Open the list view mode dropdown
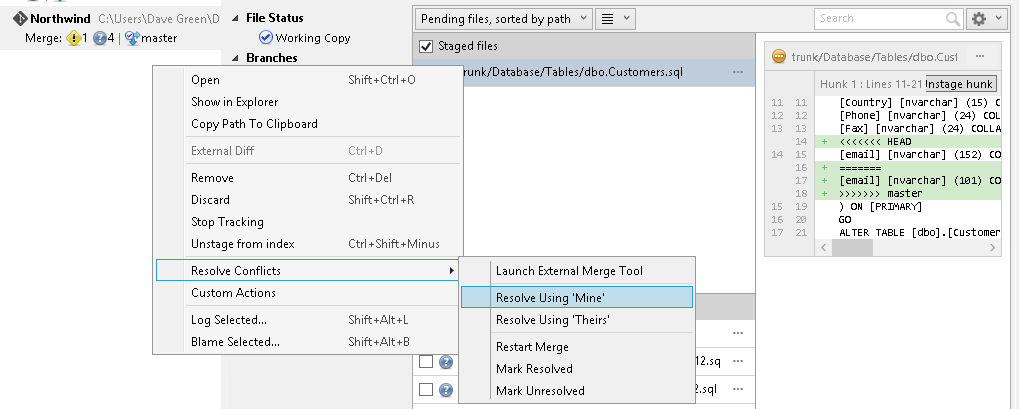Viewport: 1019px width, 409px height. click(x=615, y=18)
